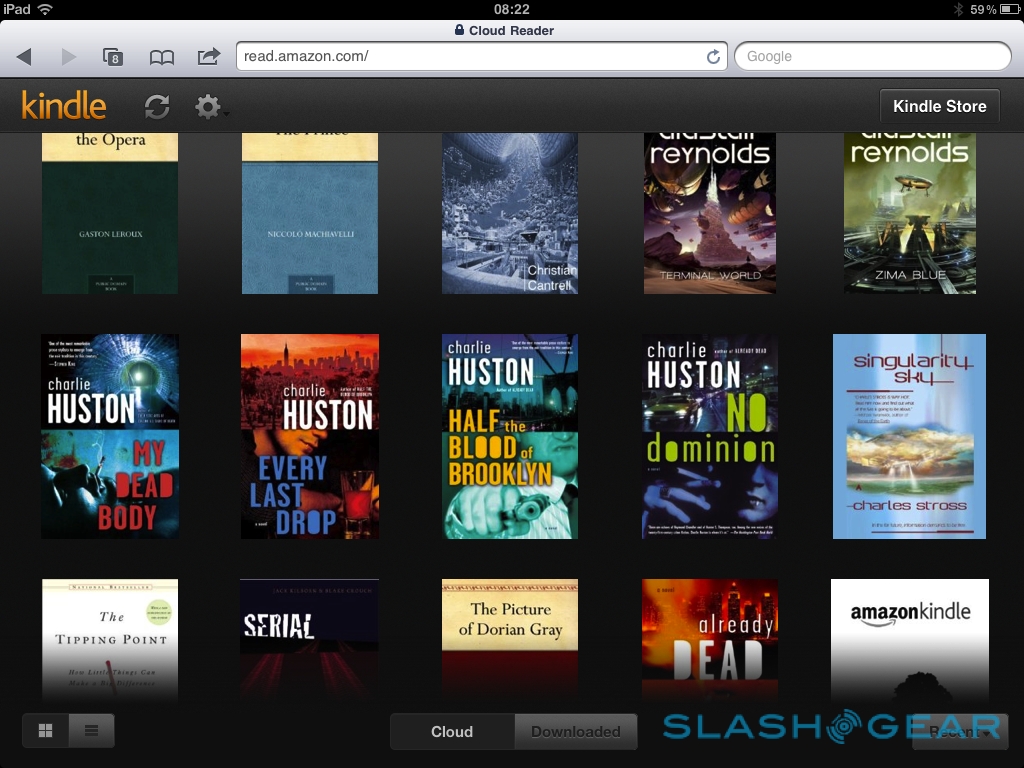The width and height of the screenshot is (1024, 768).
Task: Tap the Safari share icon
Action: 209,56
